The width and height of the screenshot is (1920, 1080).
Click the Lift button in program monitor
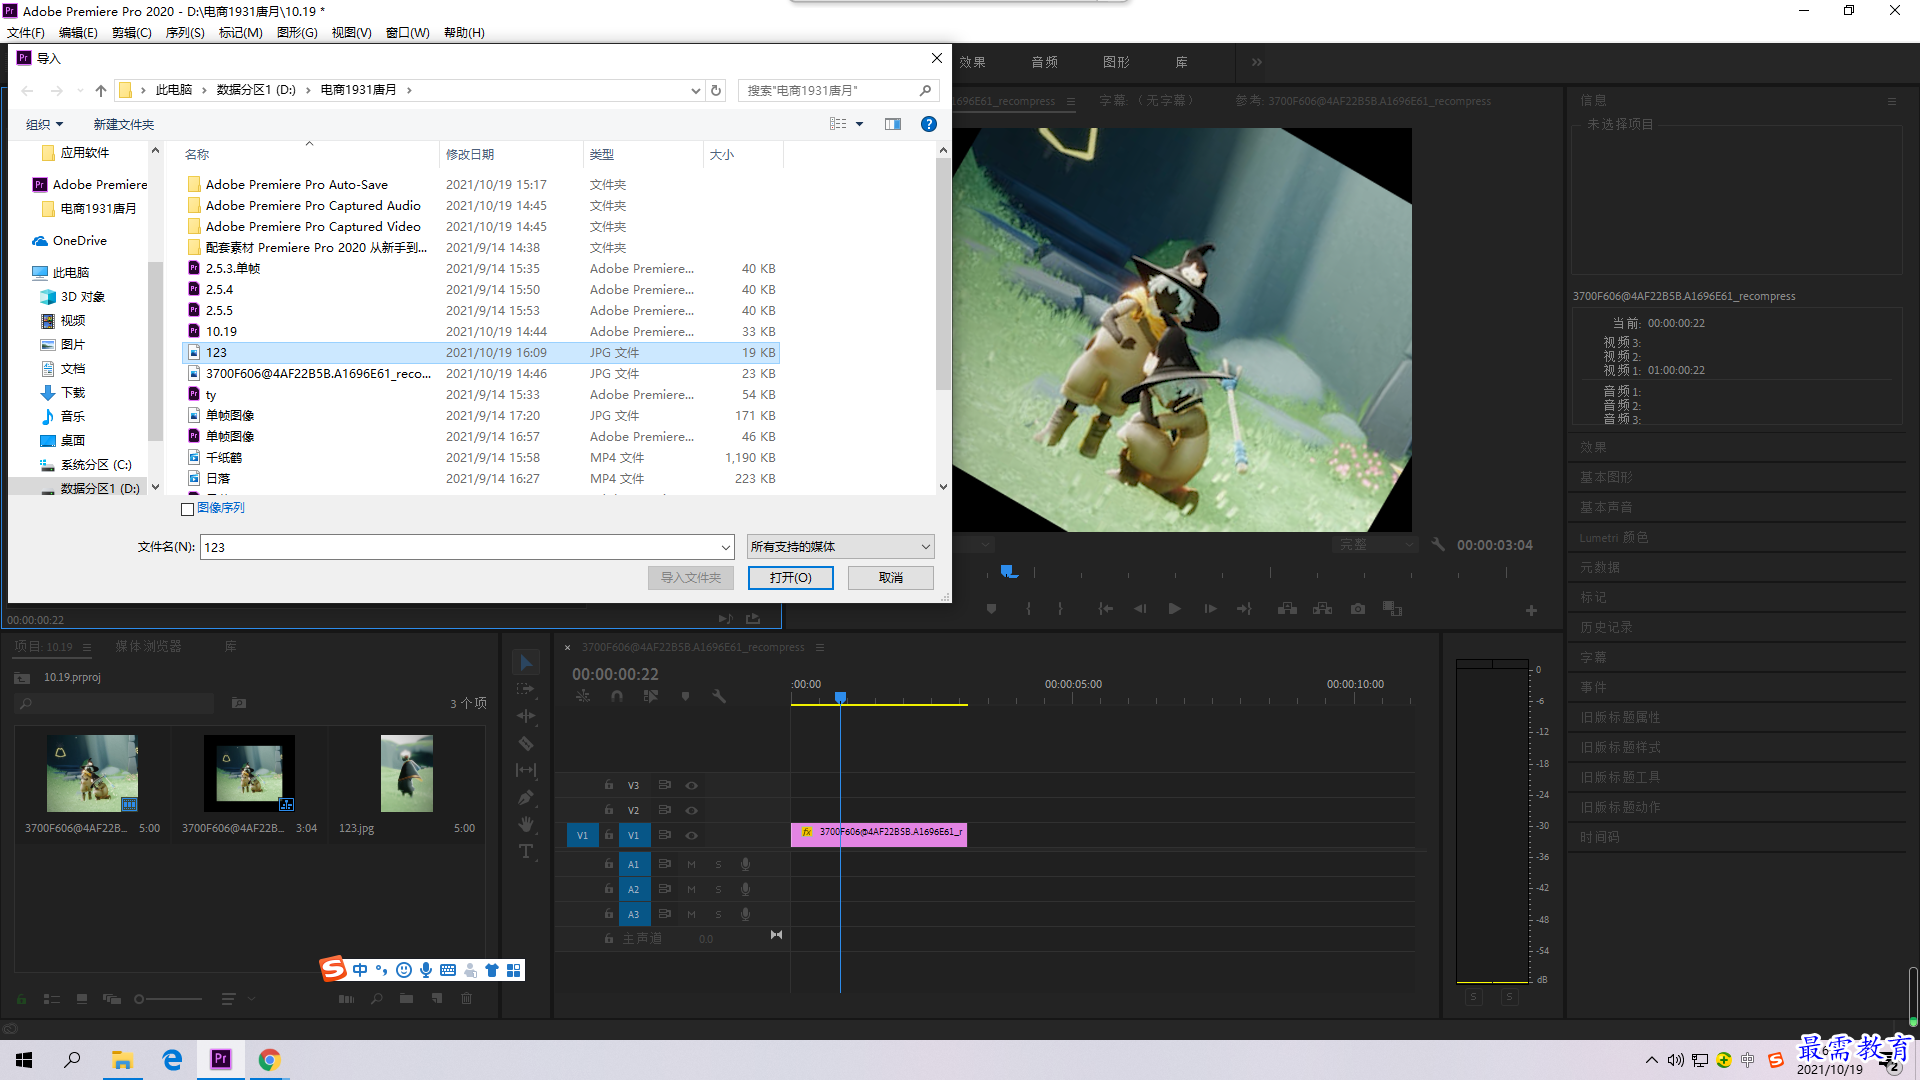click(x=1287, y=608)
